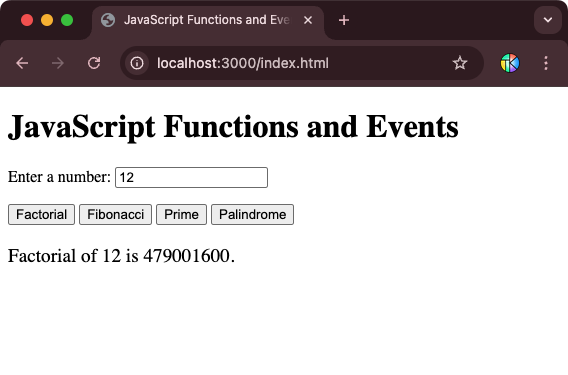The height and width of the screenshot is (375, 568).
Task: Click the forward navigation arrow
Action: pos(58,63)
